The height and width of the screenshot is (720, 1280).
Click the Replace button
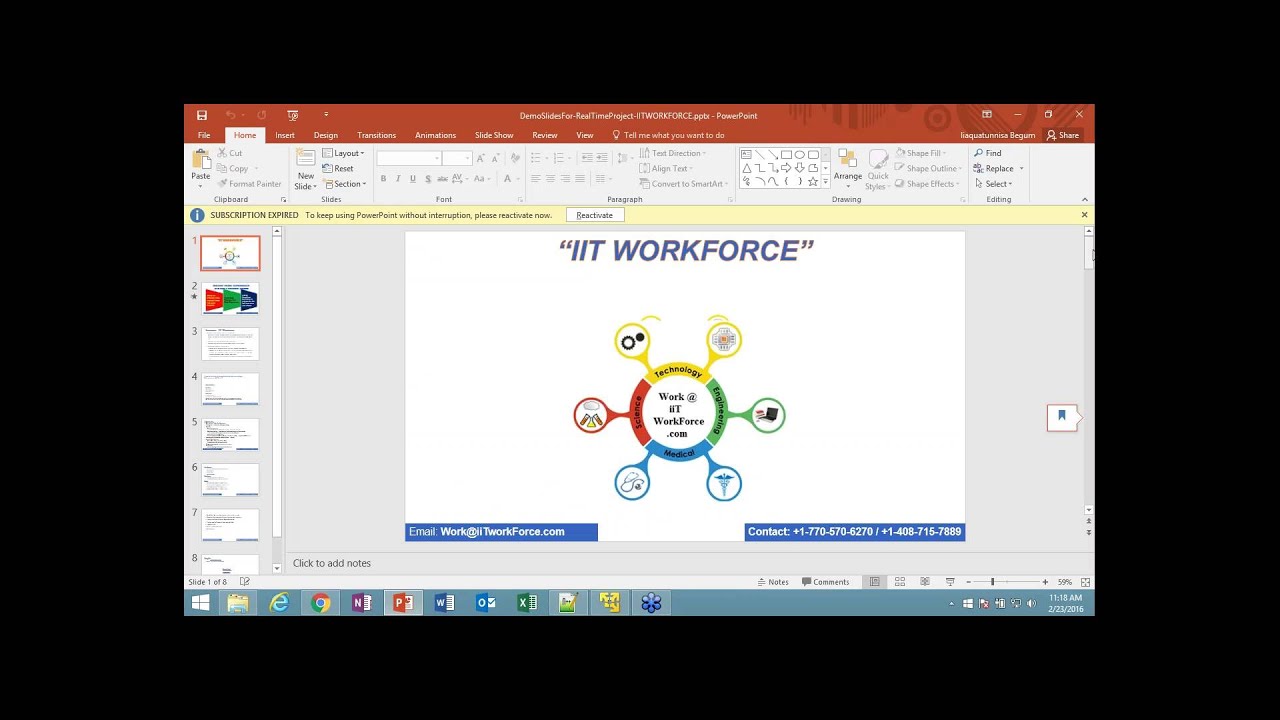point(994,168)
